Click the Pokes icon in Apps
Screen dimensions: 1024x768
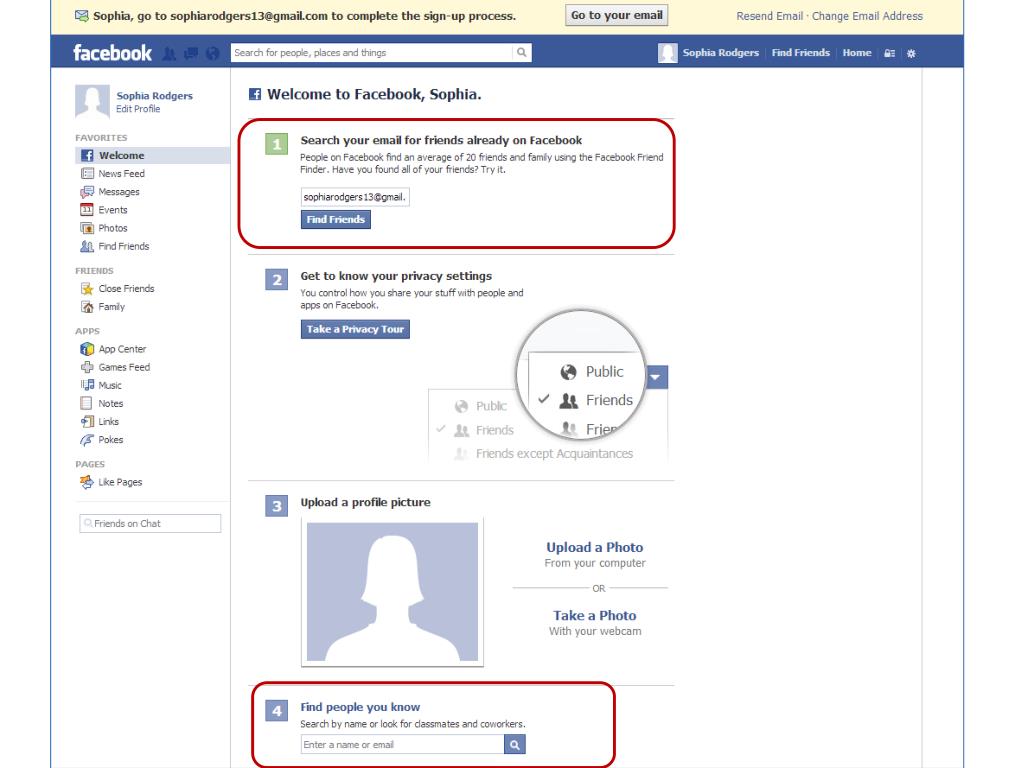click(87, 440)
